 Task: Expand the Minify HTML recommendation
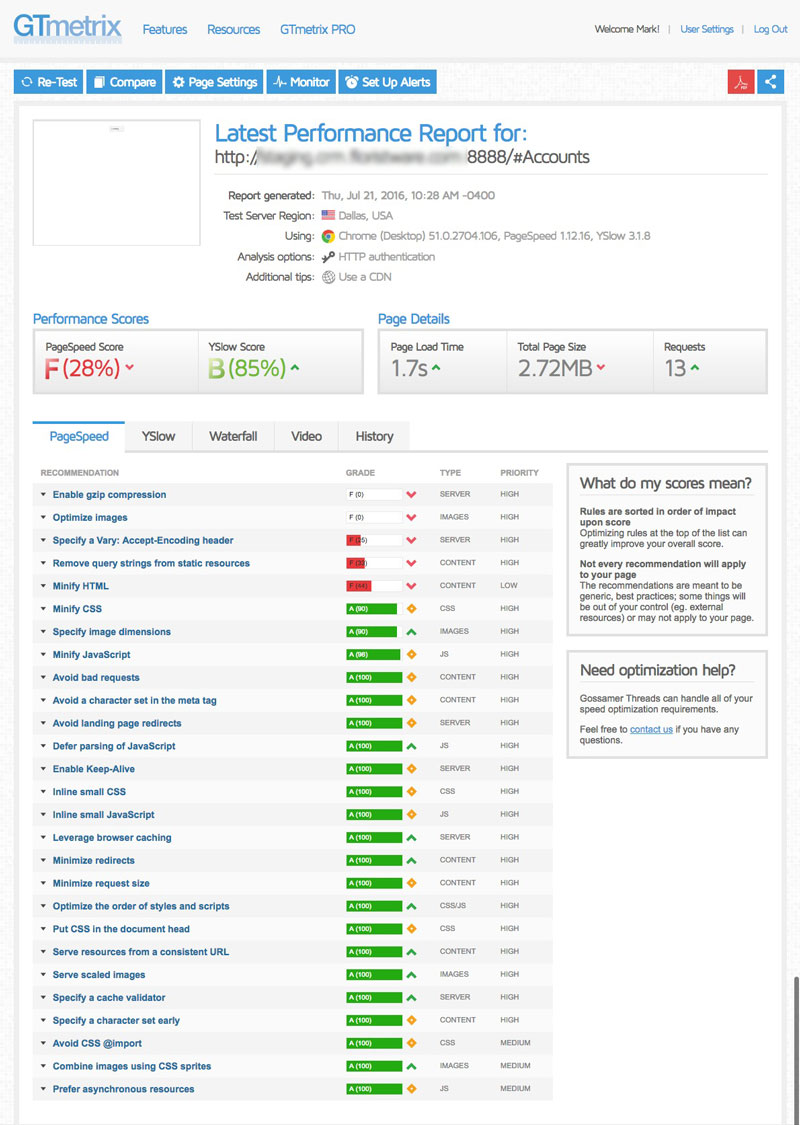click(x=80, y=586)
